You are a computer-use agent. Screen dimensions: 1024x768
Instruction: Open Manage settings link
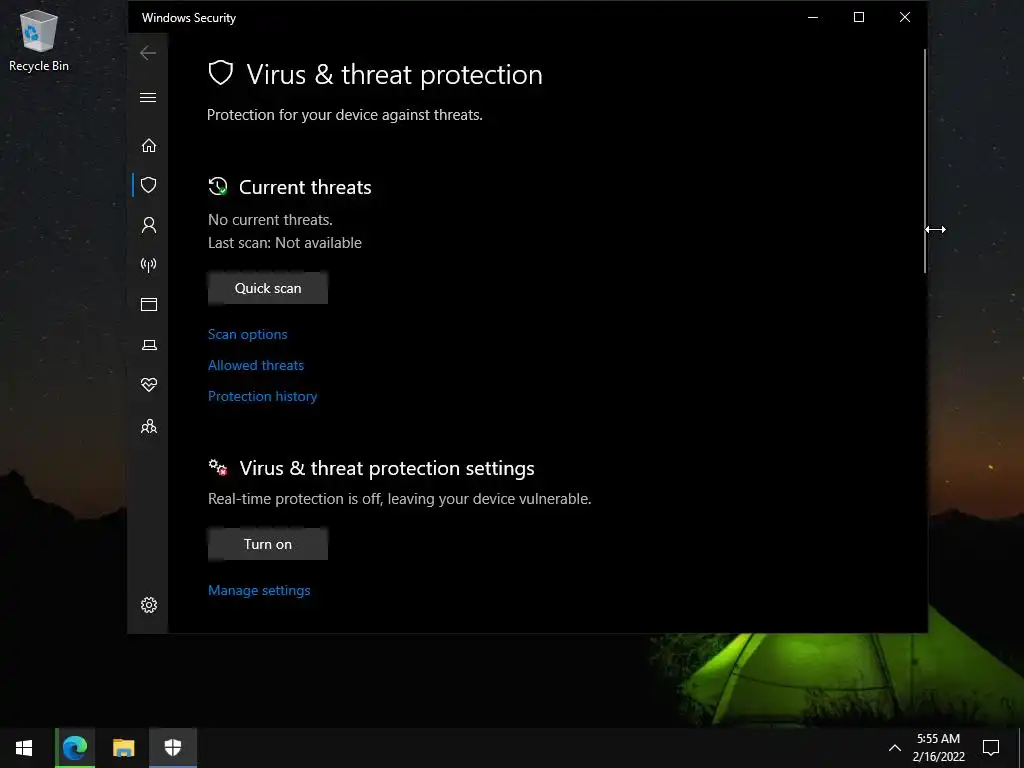click(259, 590)
